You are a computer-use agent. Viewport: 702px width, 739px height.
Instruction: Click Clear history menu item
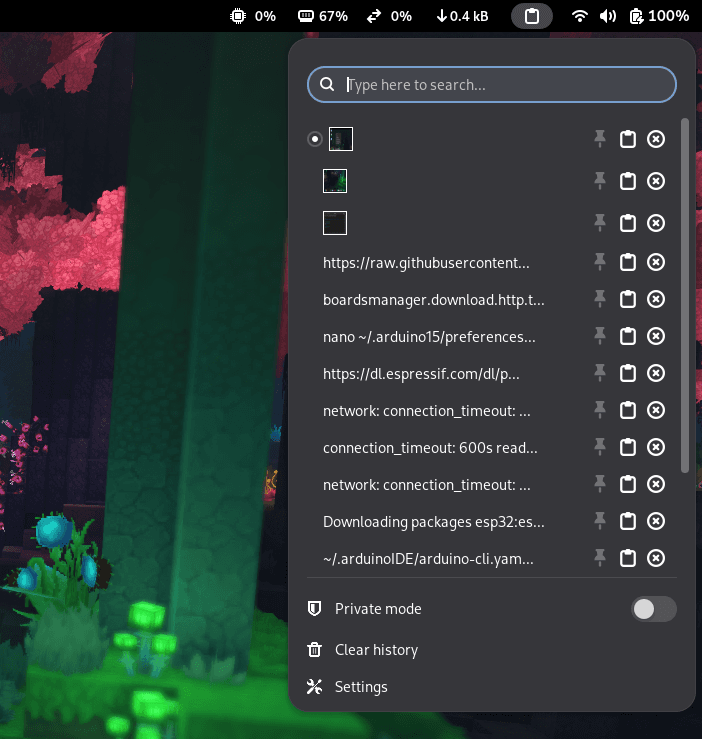coord(376,650)
